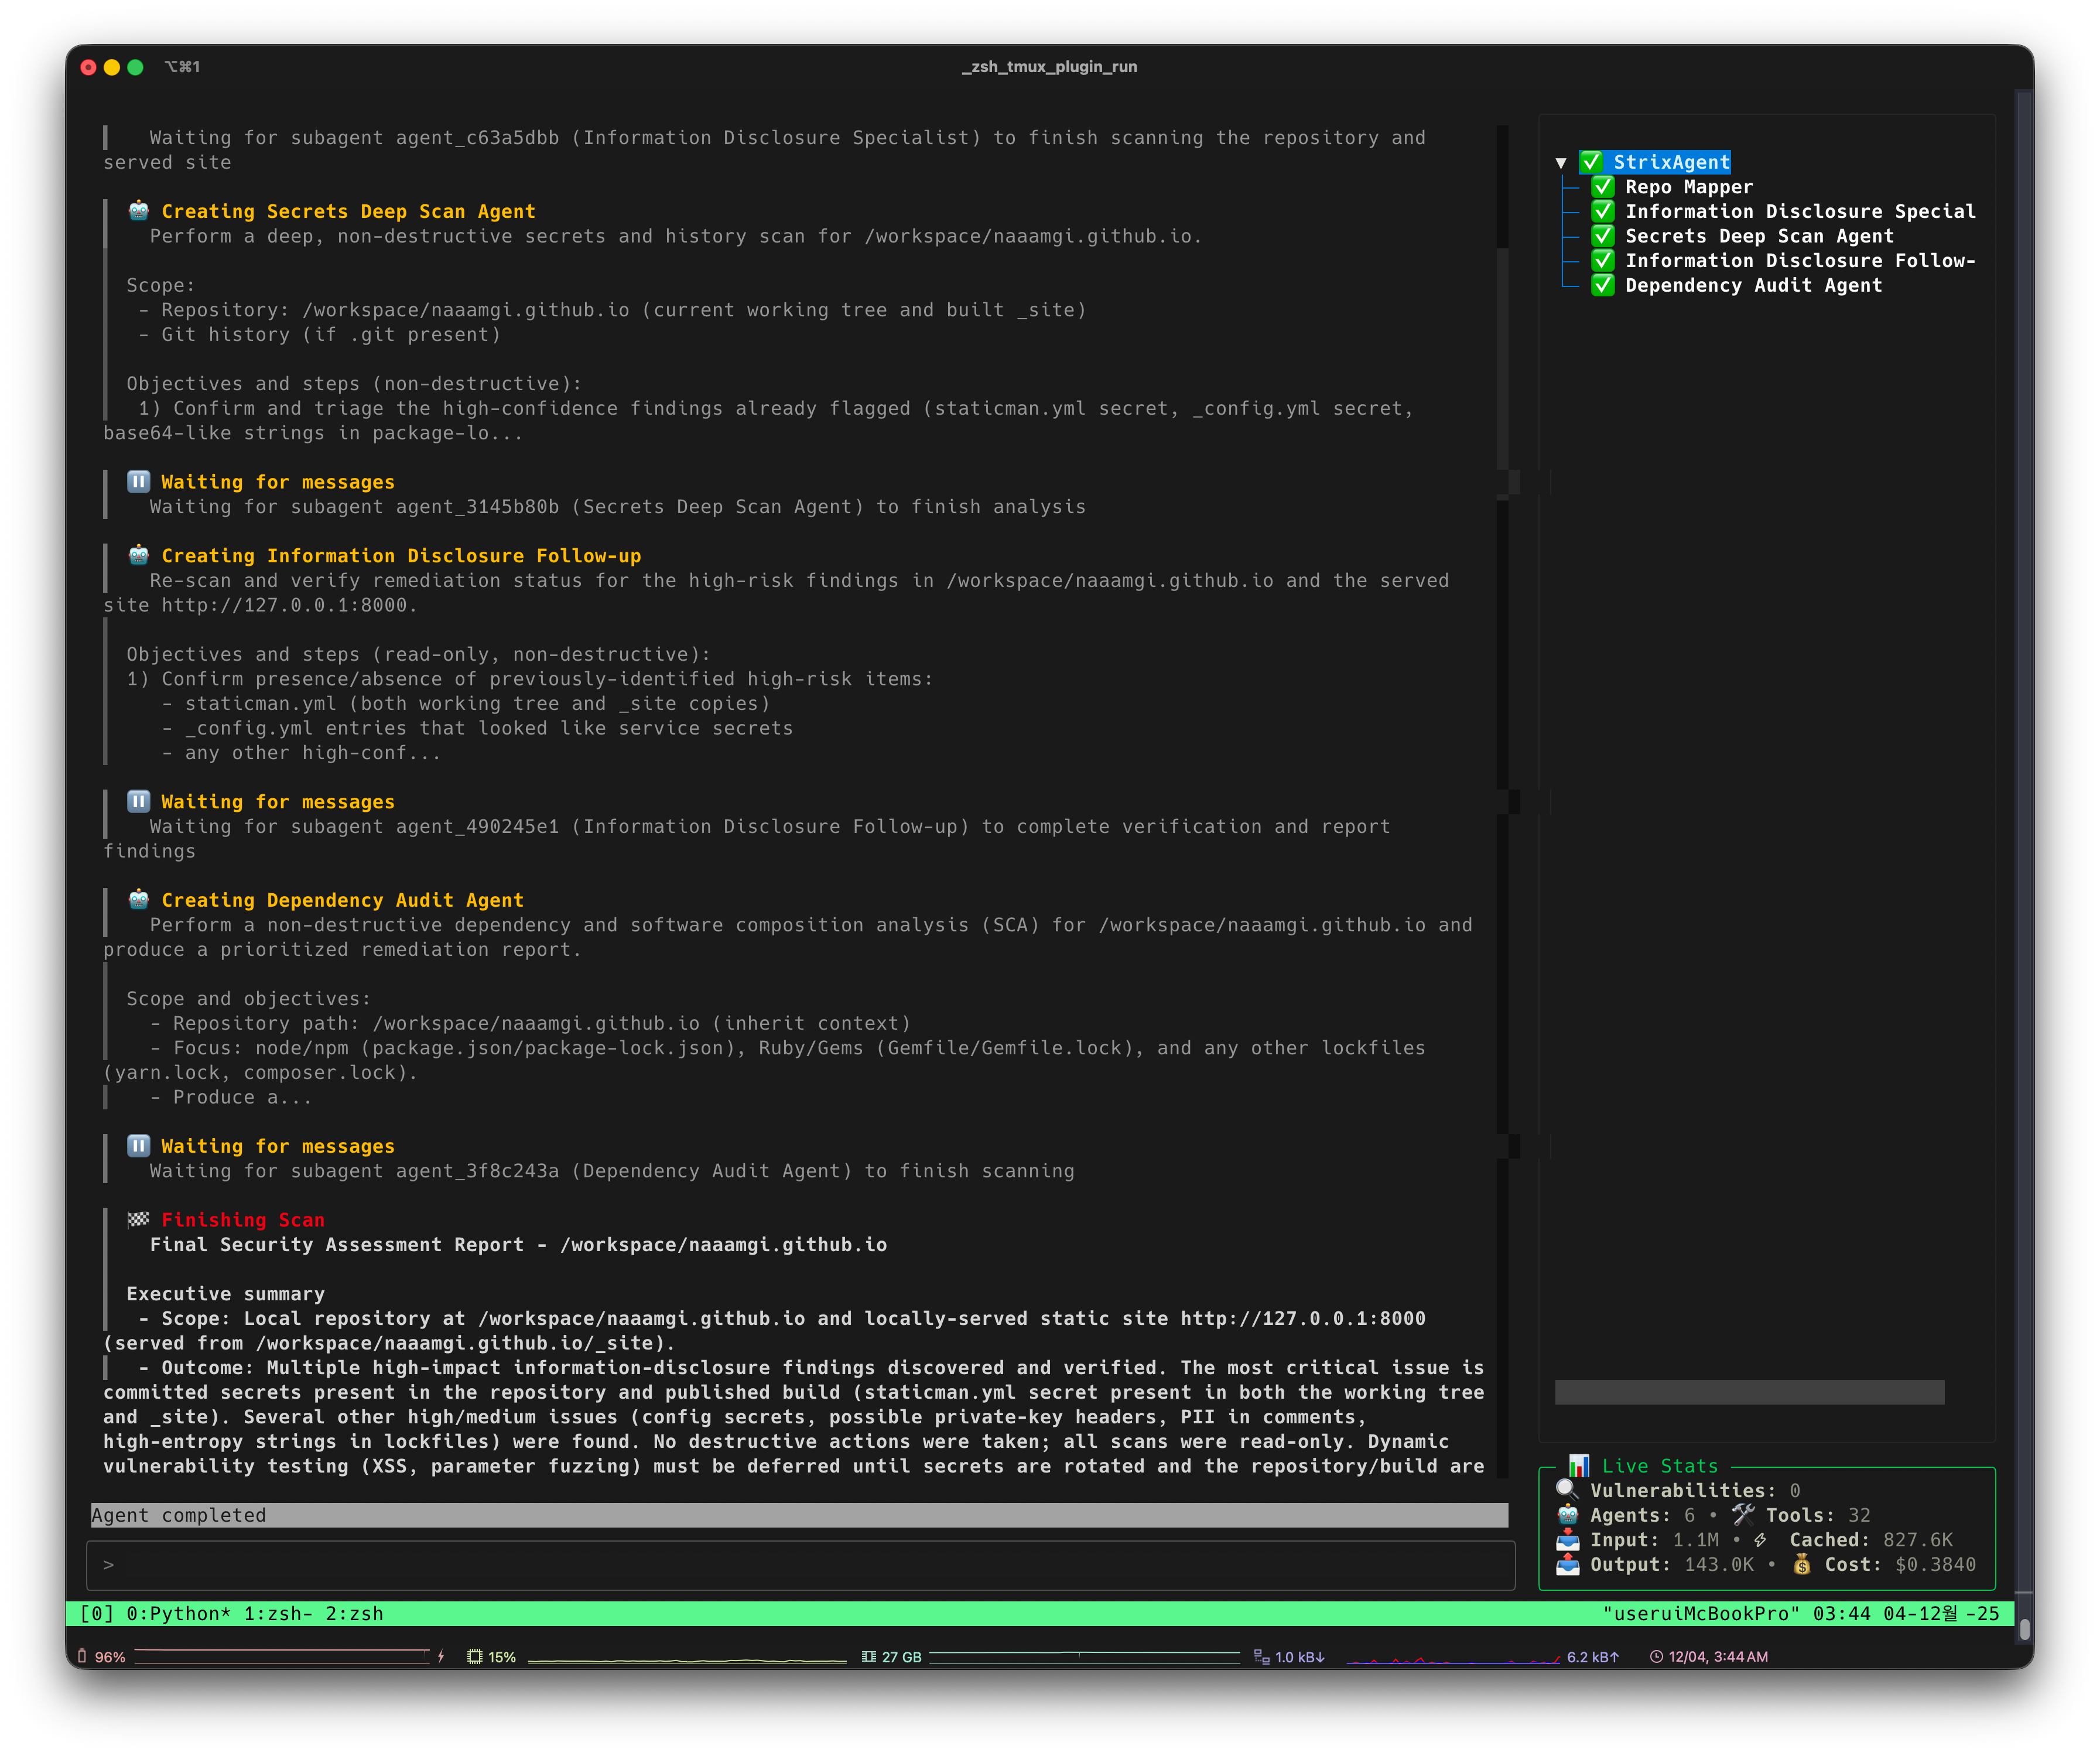Click the money bag Cost icon
2100x1756 pixels.
click(1802, 1564)
